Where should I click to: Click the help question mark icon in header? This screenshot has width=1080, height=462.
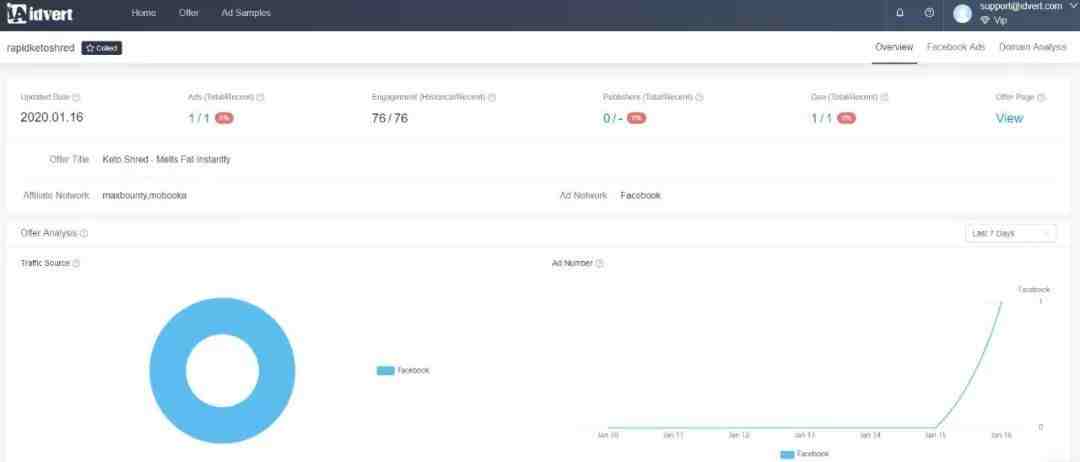(x=929, y=13)
